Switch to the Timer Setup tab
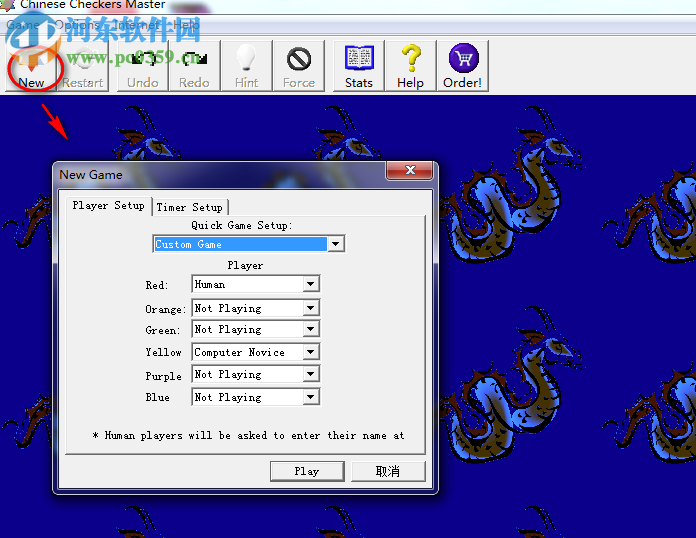The width and height of the screenshot is (696, 538). tap(190, 207)
